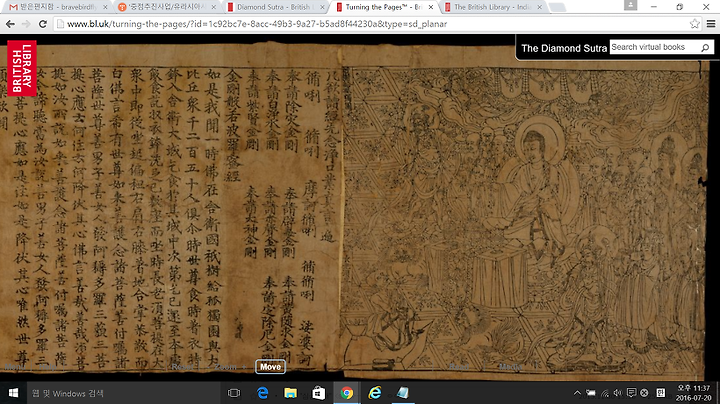Switch to the Gmail inbox tab
720x404 pixels.
pyautogui.click(x=57, y=7)
